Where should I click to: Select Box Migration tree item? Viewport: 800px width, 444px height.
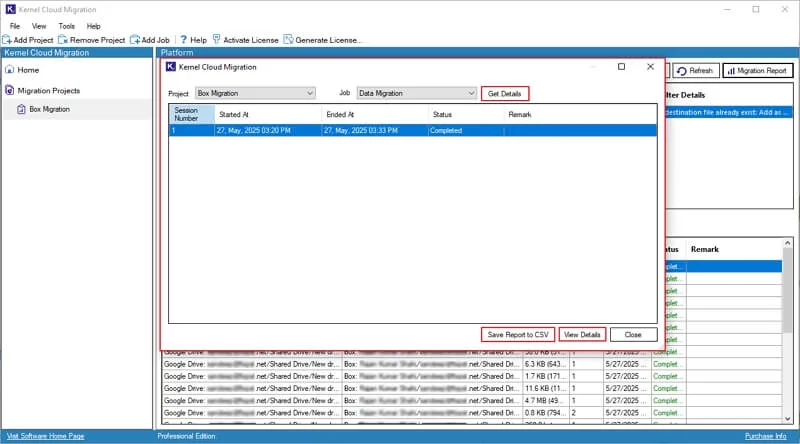point(49,109)
